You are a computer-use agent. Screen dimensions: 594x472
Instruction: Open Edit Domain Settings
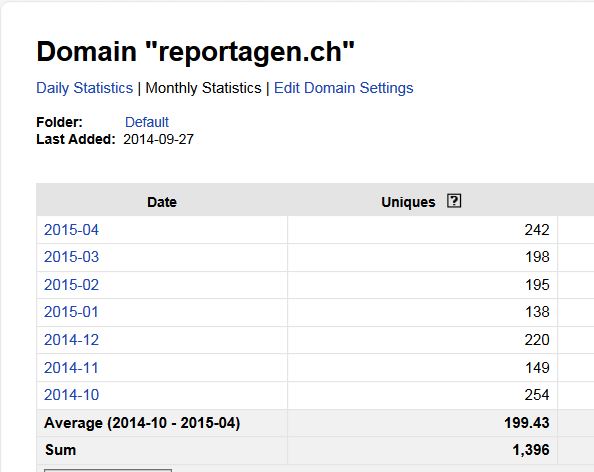click(x=344, y=88)
